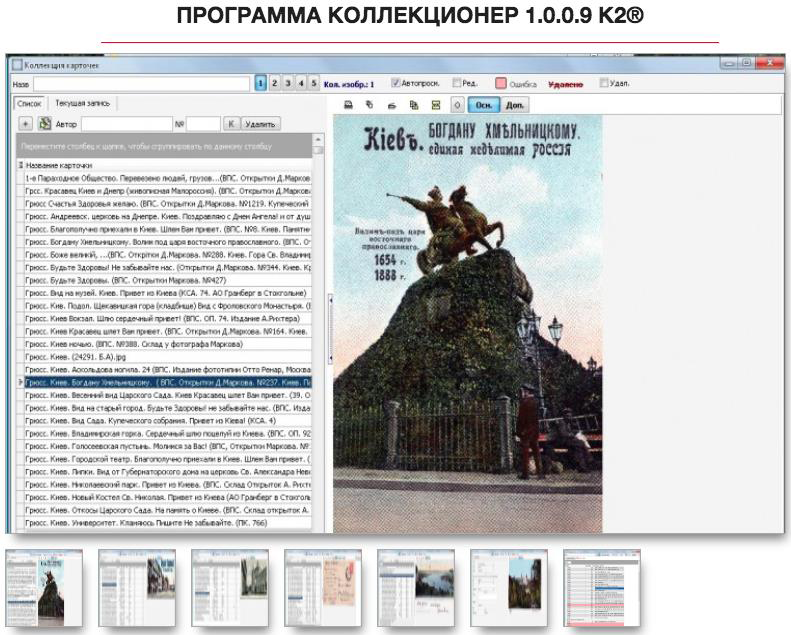
Task: Click the green-yellow save icon in image toolbar
Action: (x=436, y=105)
